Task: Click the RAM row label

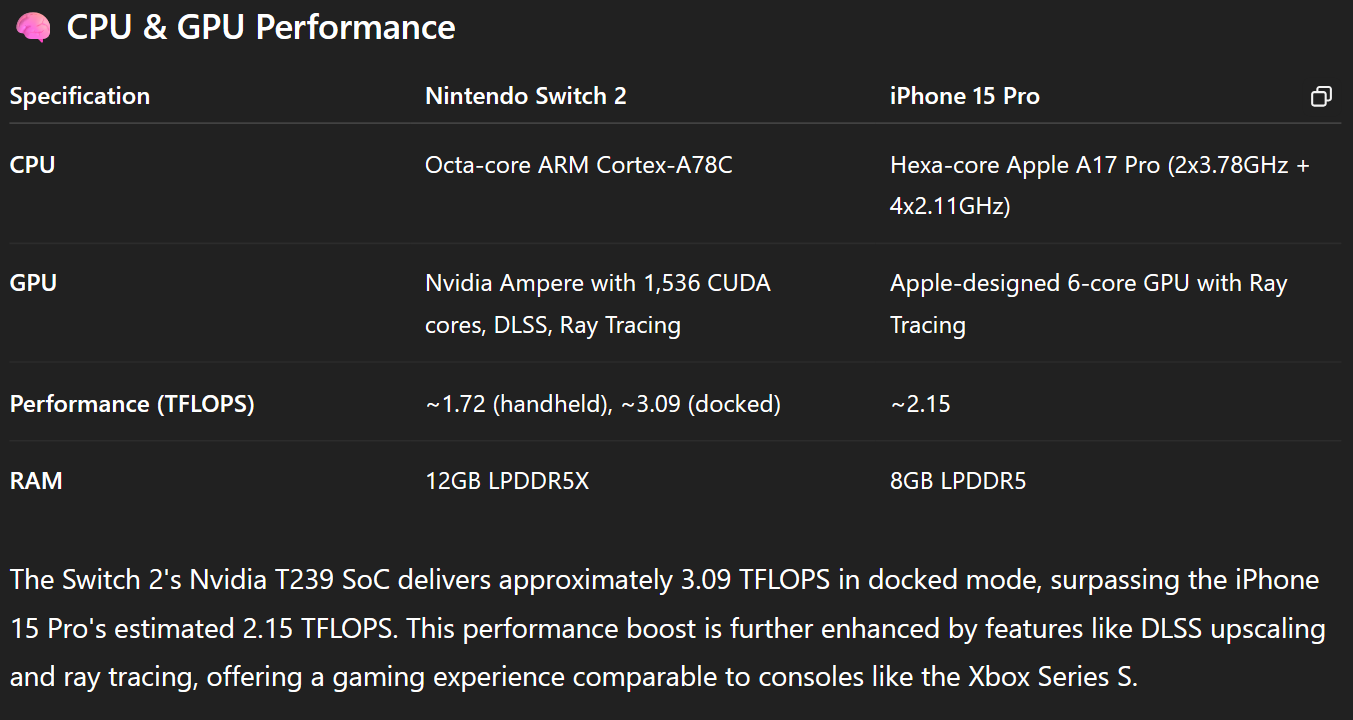Action: pos(36,481)
